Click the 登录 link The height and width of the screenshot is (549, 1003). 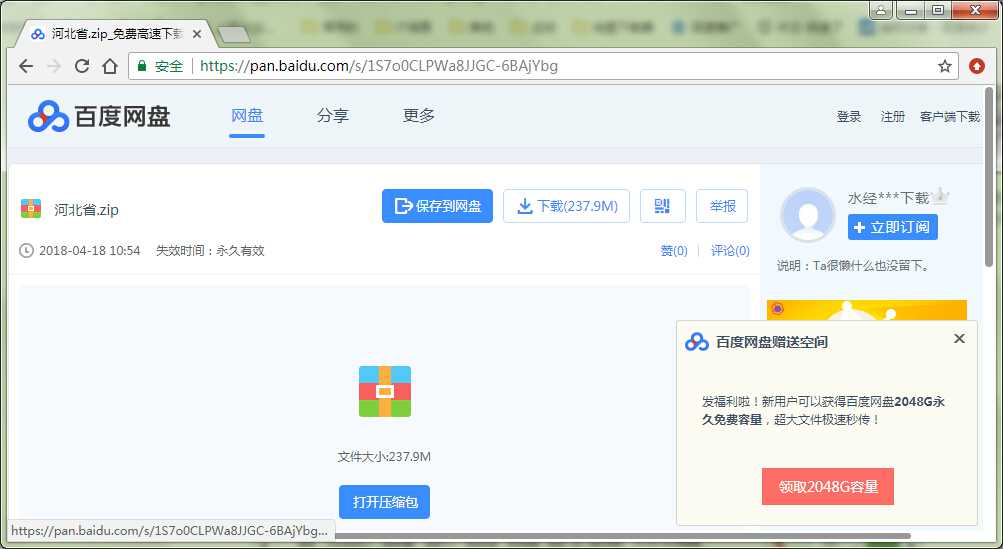point(849,116)
